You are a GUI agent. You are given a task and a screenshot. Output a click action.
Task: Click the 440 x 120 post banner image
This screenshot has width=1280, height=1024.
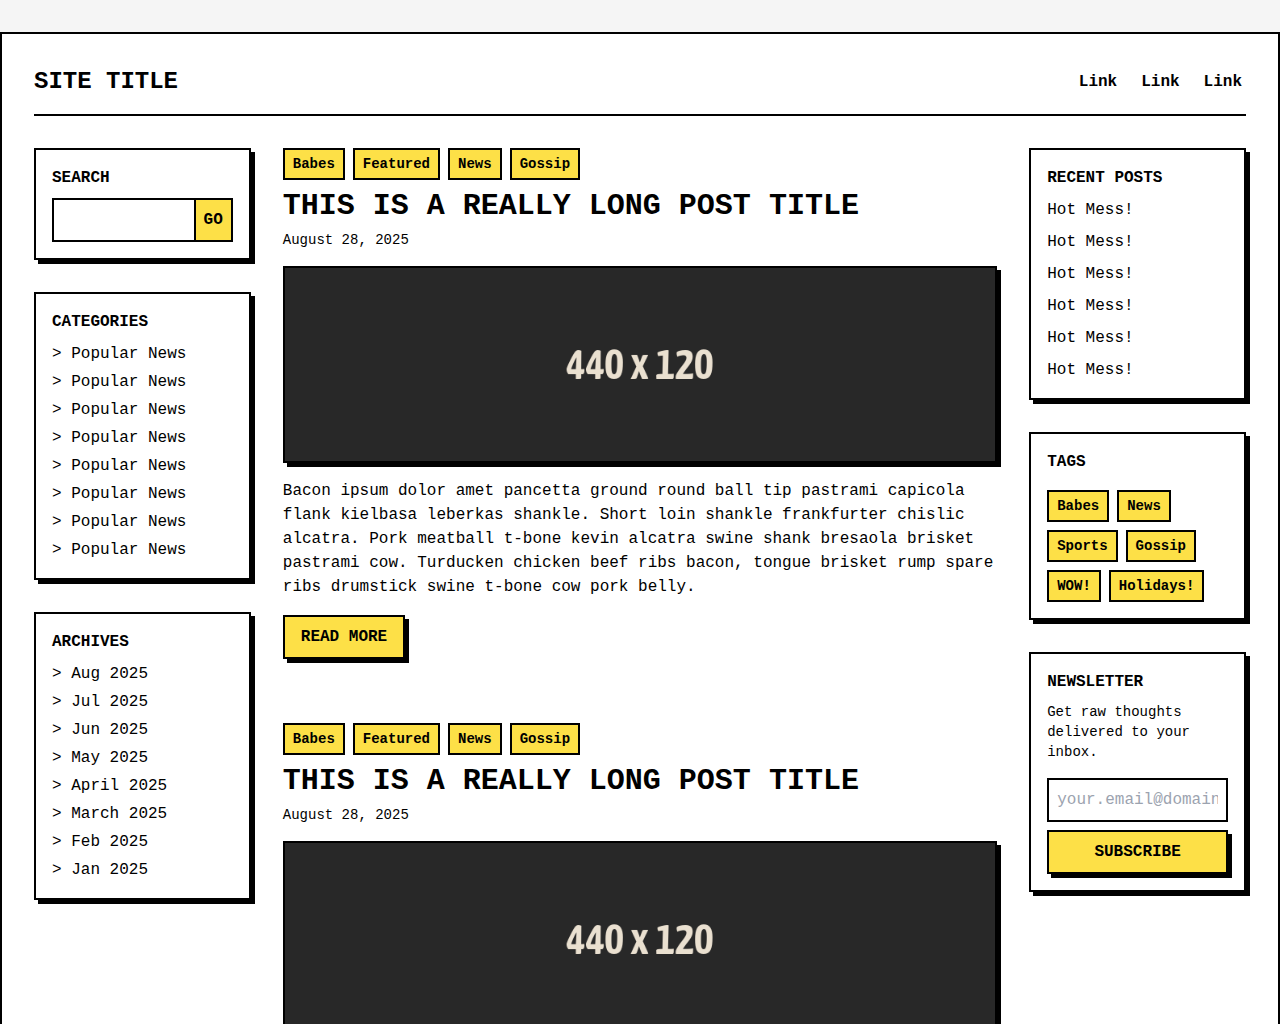coord(640,364)
